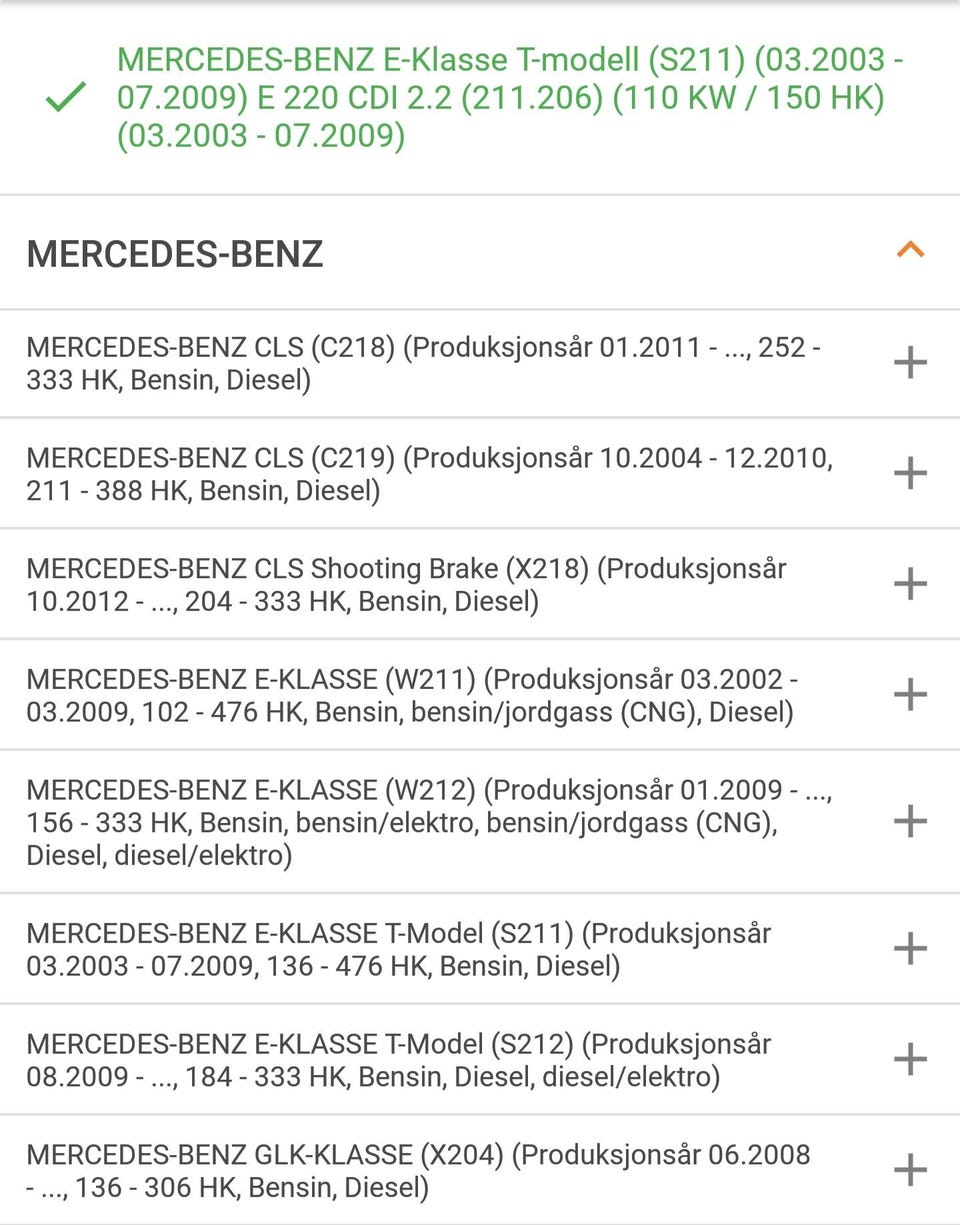960x1225 pixels.
Task: Select the green E 220 CDI vehicle text
Action: pos(510,97)
